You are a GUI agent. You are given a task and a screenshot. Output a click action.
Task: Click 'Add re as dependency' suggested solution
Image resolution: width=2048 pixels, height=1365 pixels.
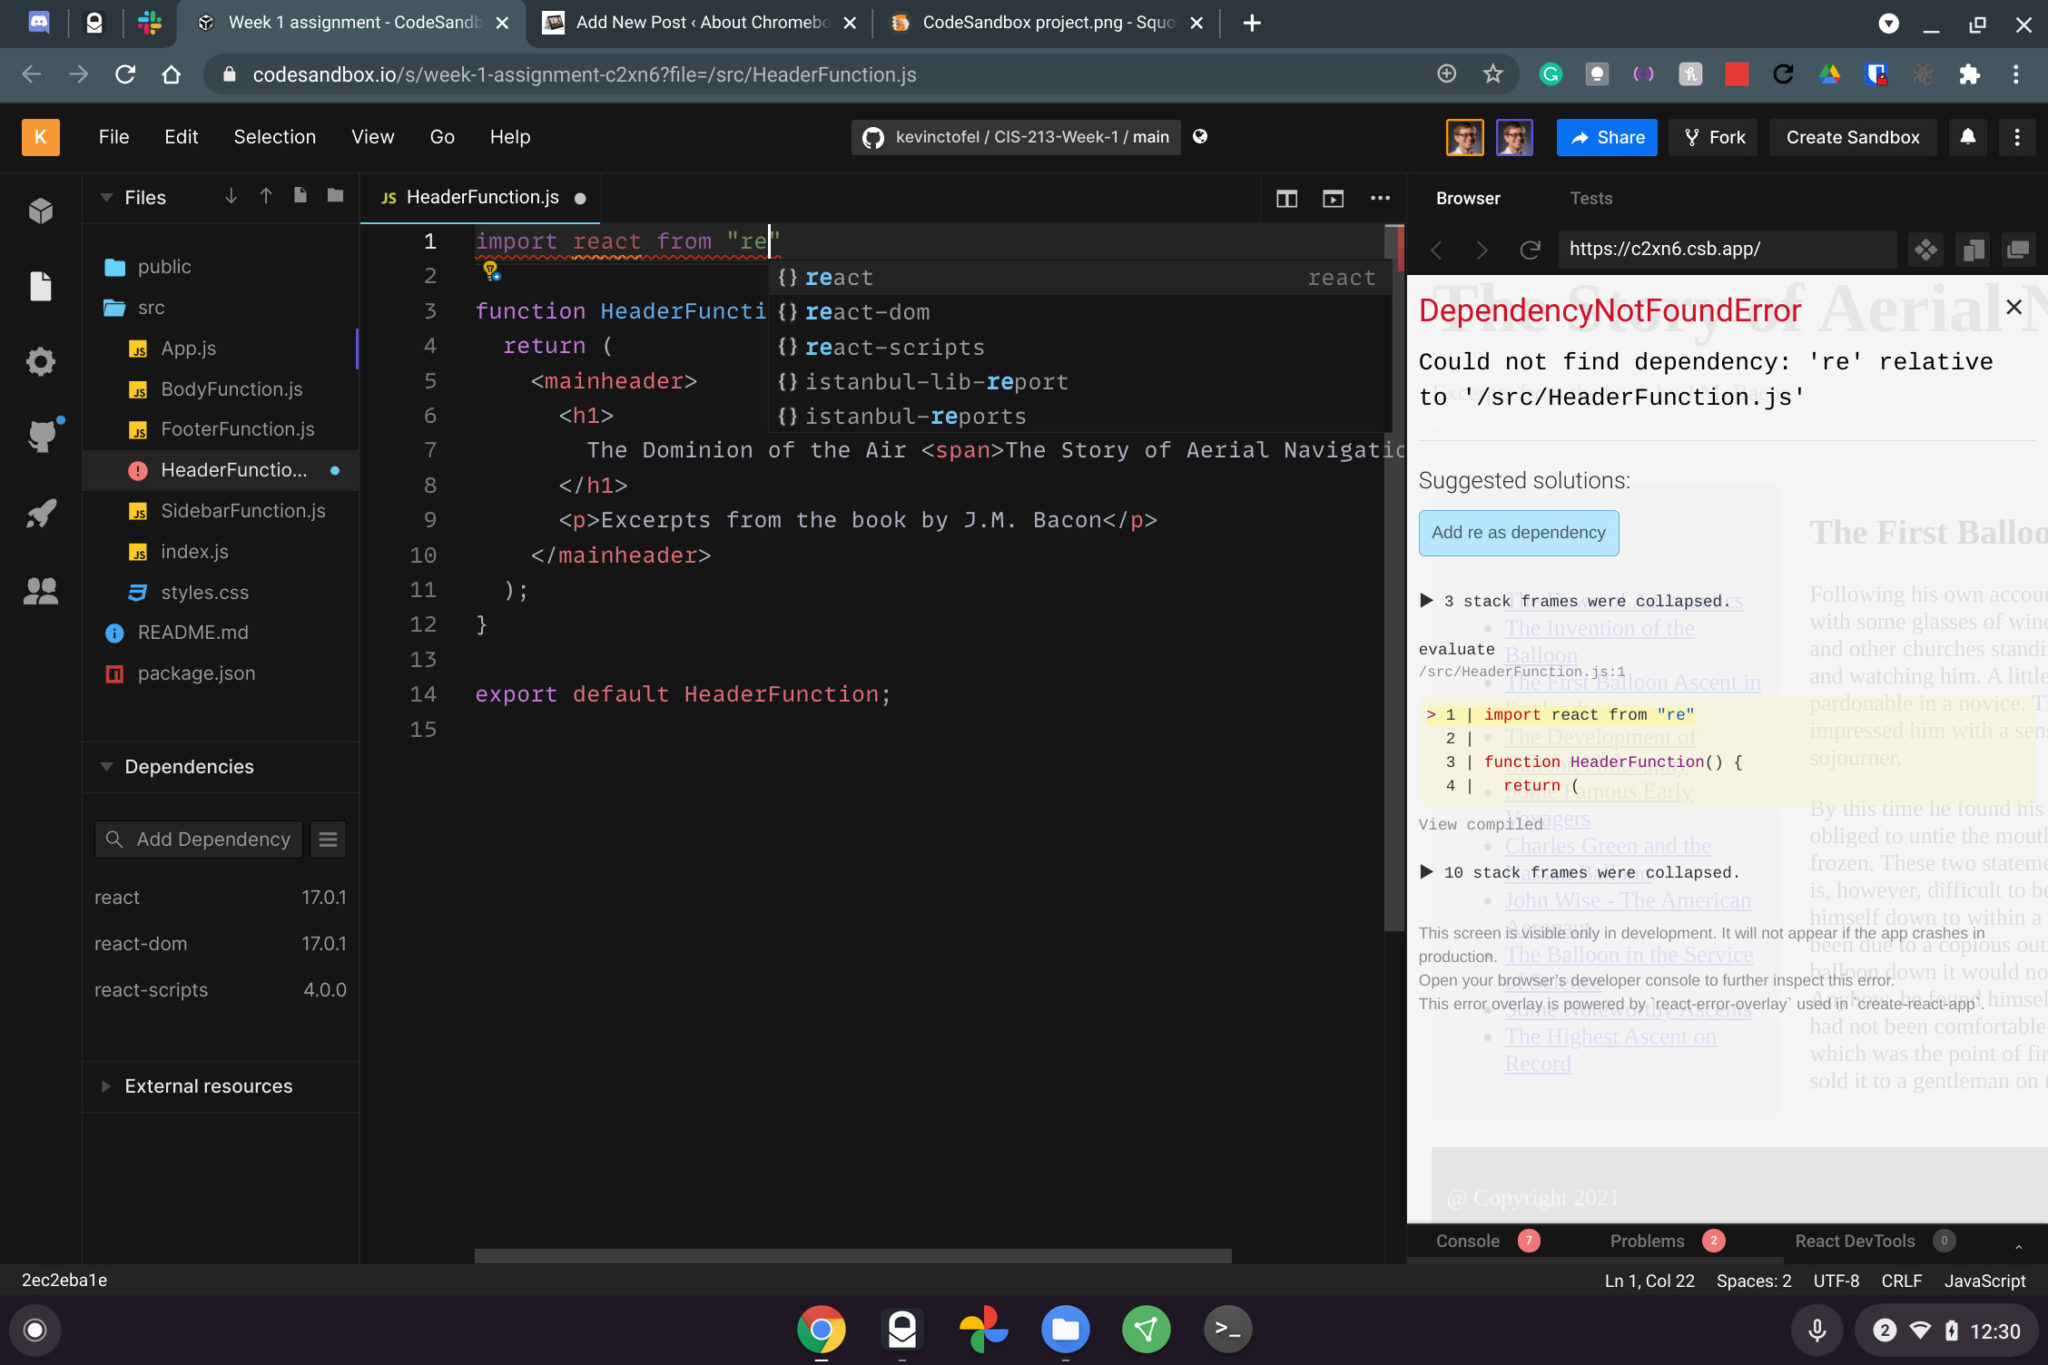tap(1518, 532)
